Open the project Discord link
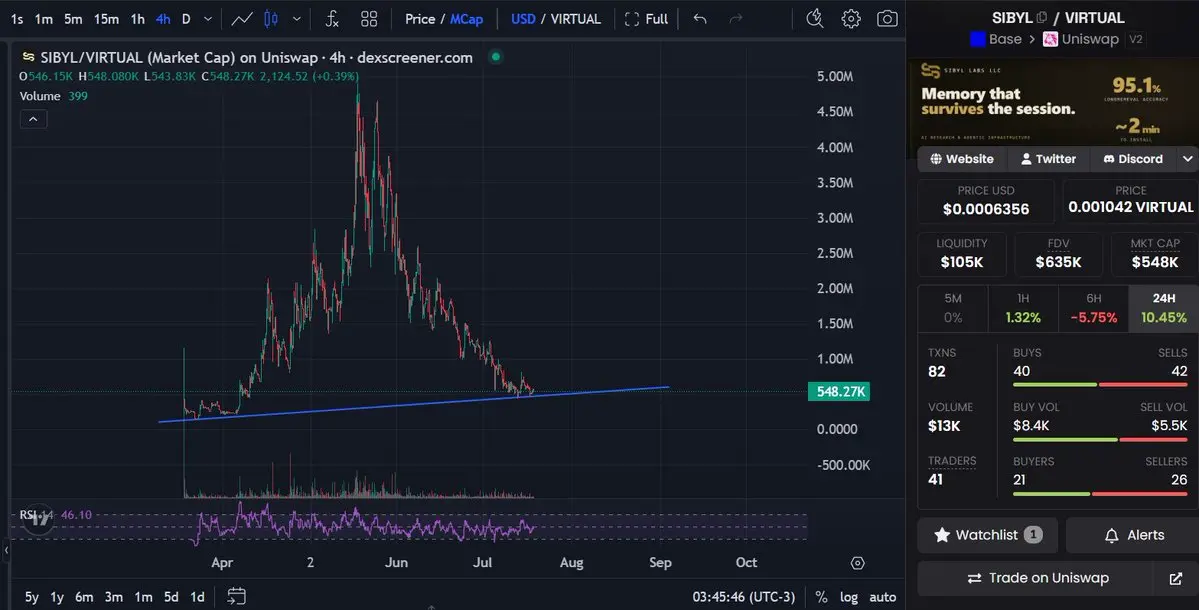The image size is (1199, 610). (x=1133, y=159)
